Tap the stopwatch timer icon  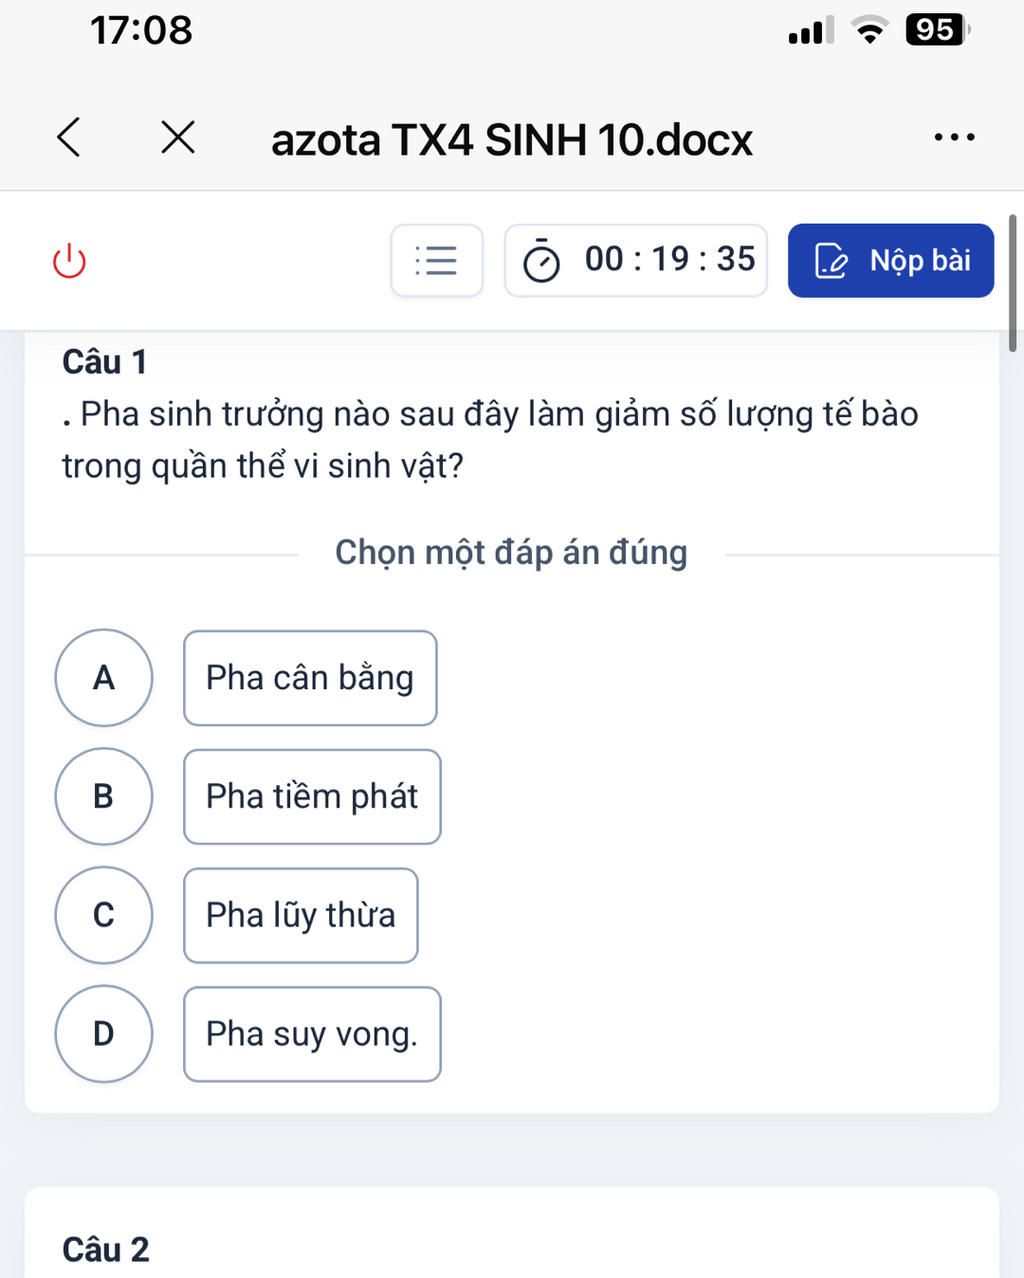pos(542,262)
